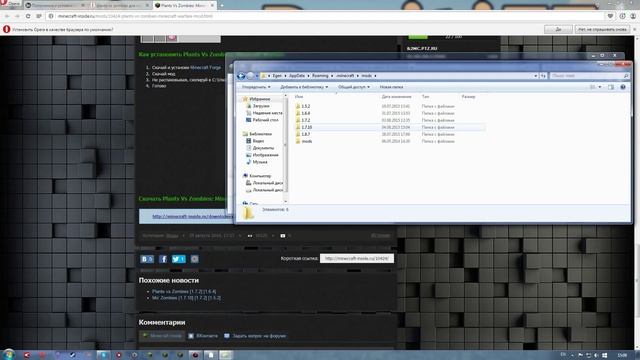Go back in the Opera browser
Viewport: 640px width, 360px height.
[x=7, y=16]
